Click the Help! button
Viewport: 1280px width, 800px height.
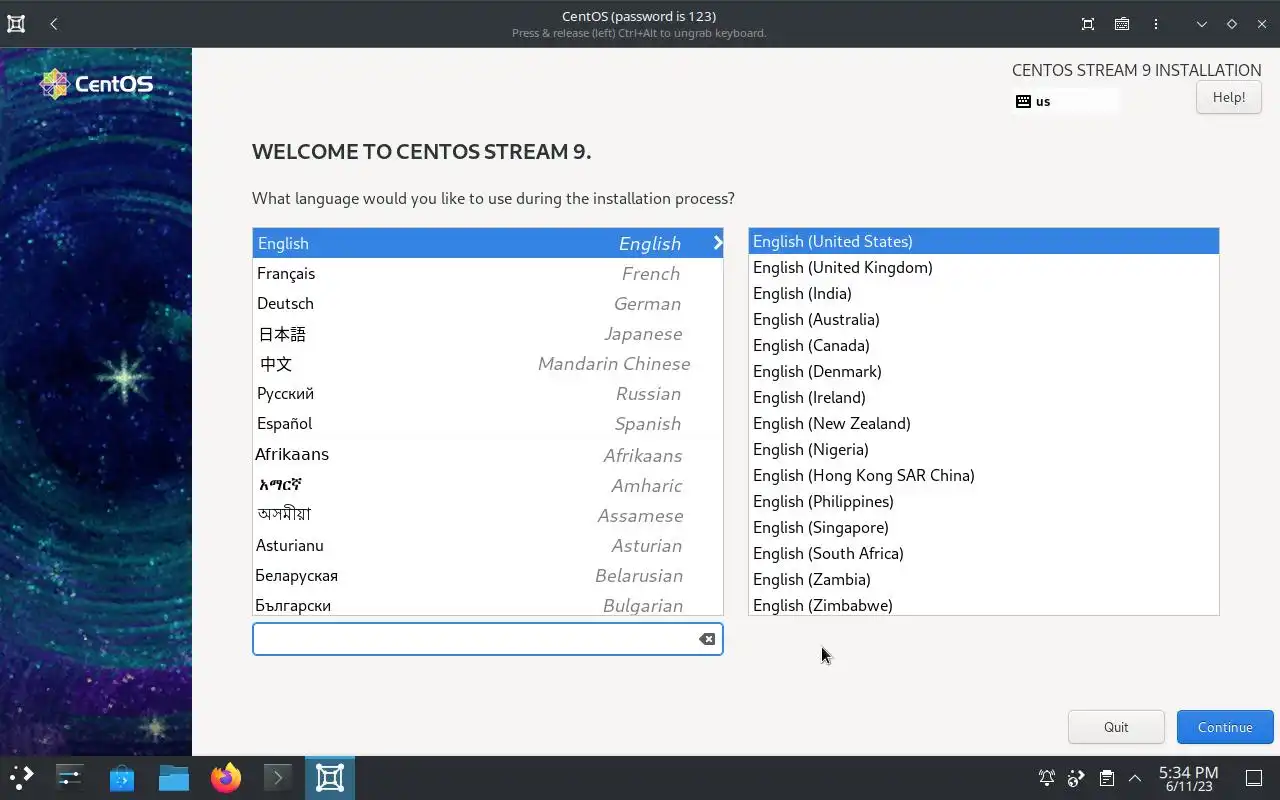(x=1229, y=97)
